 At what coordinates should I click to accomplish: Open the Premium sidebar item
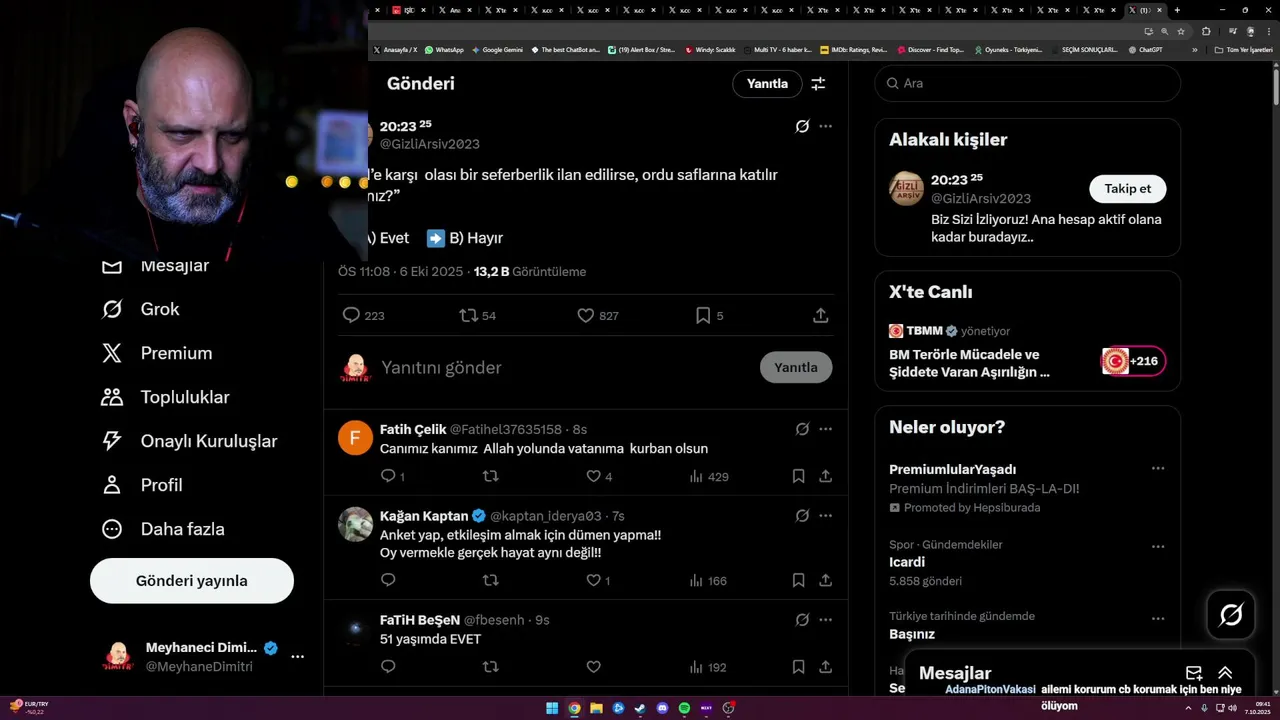click(x=157, y=353)
